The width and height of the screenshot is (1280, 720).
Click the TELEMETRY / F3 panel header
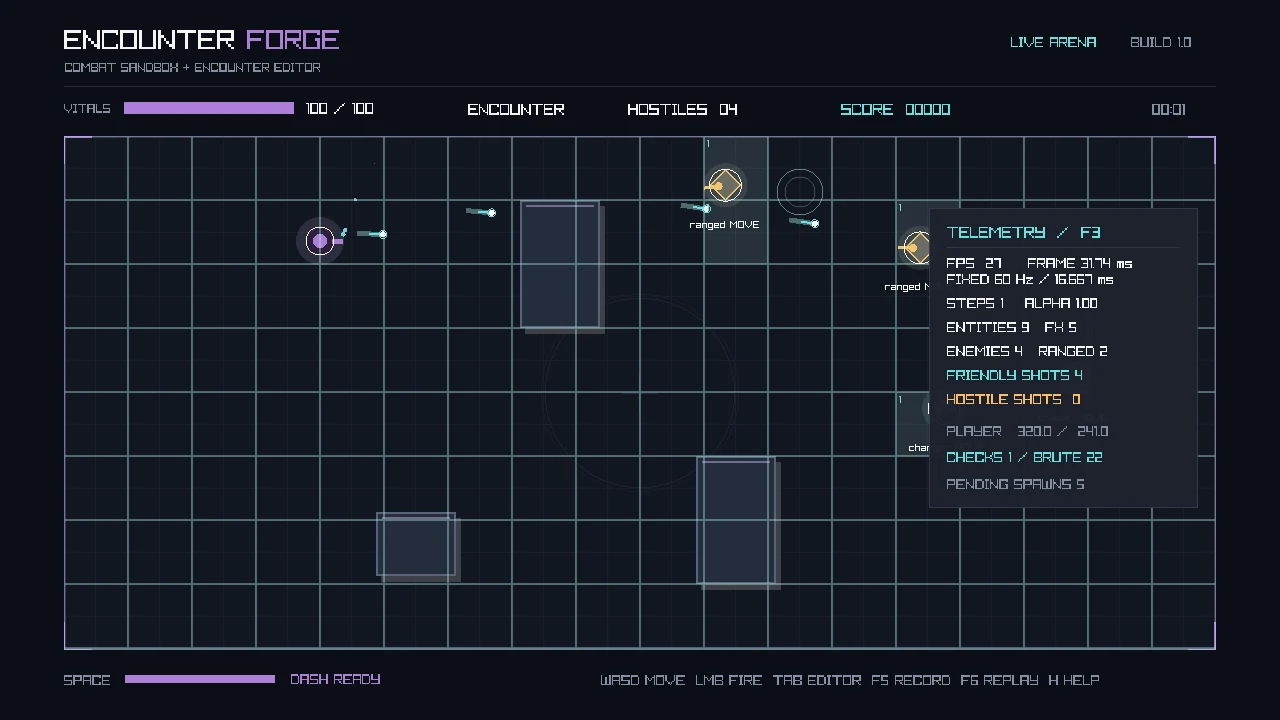click(x=1023, y=232)
